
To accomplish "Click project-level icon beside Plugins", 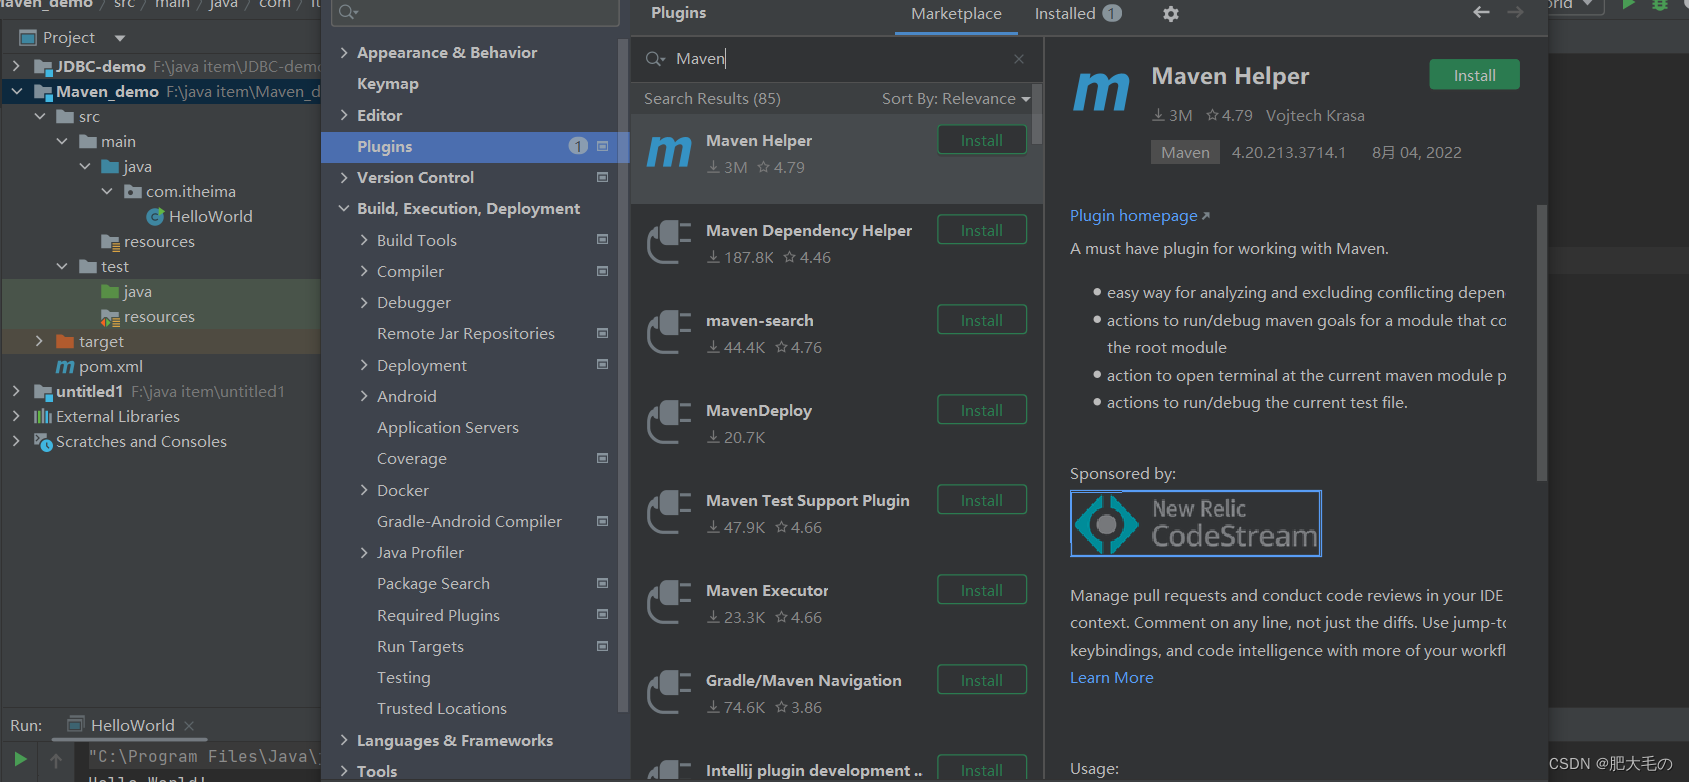I will click(x=602, y=146).
